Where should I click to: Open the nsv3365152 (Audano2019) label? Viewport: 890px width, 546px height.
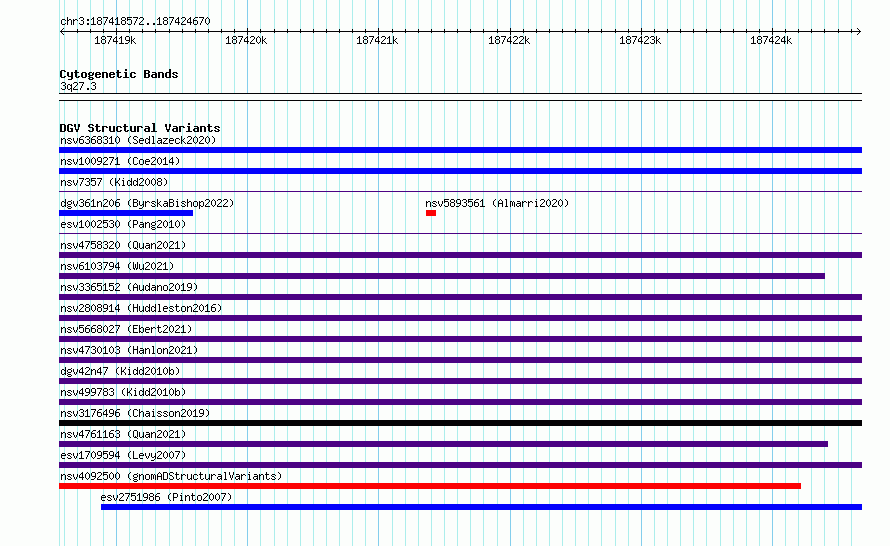[x=129, y=287]
